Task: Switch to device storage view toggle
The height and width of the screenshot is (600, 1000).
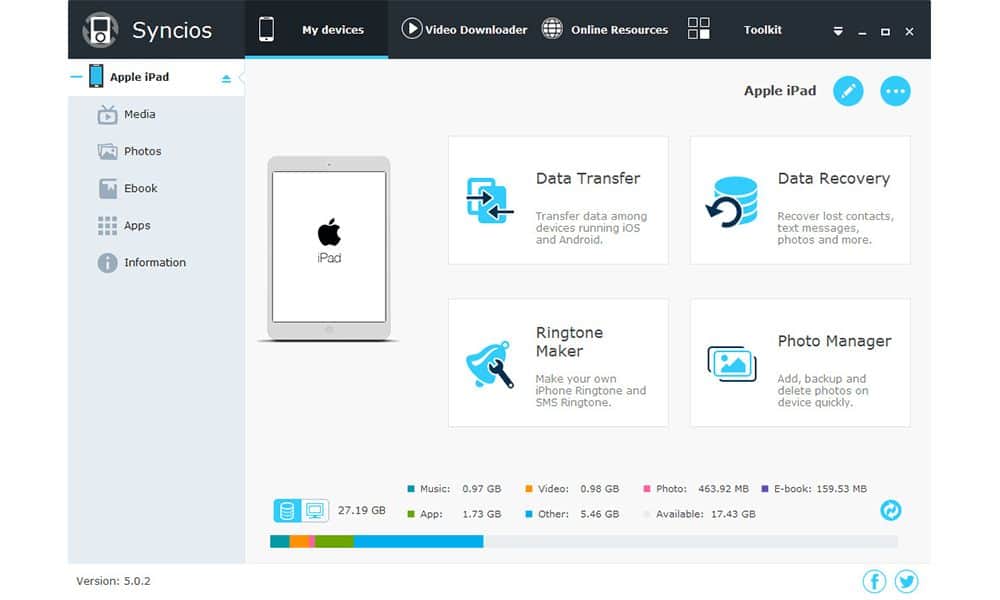Action: [287, 511]
